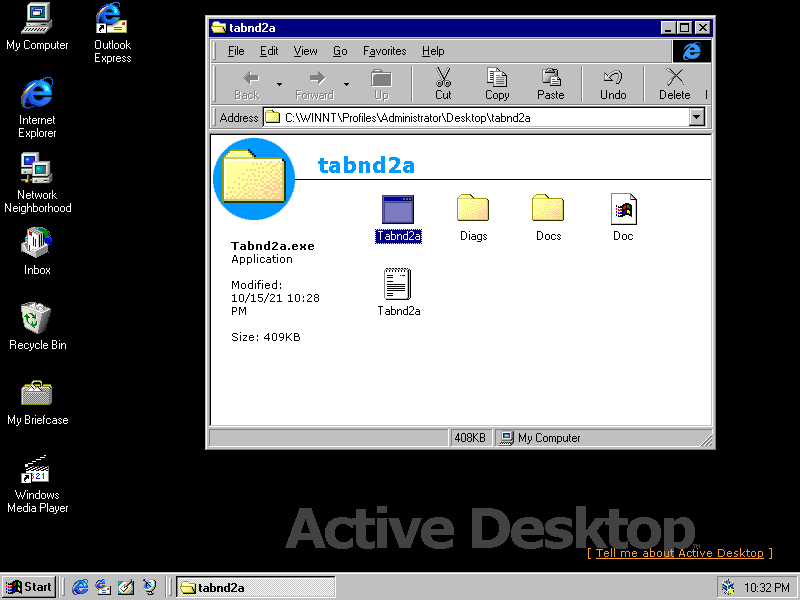Screen dimensions: 800x600
Task: Expand the Address bar dropdown
Action: pyautogui.click(x=696, y=117)
